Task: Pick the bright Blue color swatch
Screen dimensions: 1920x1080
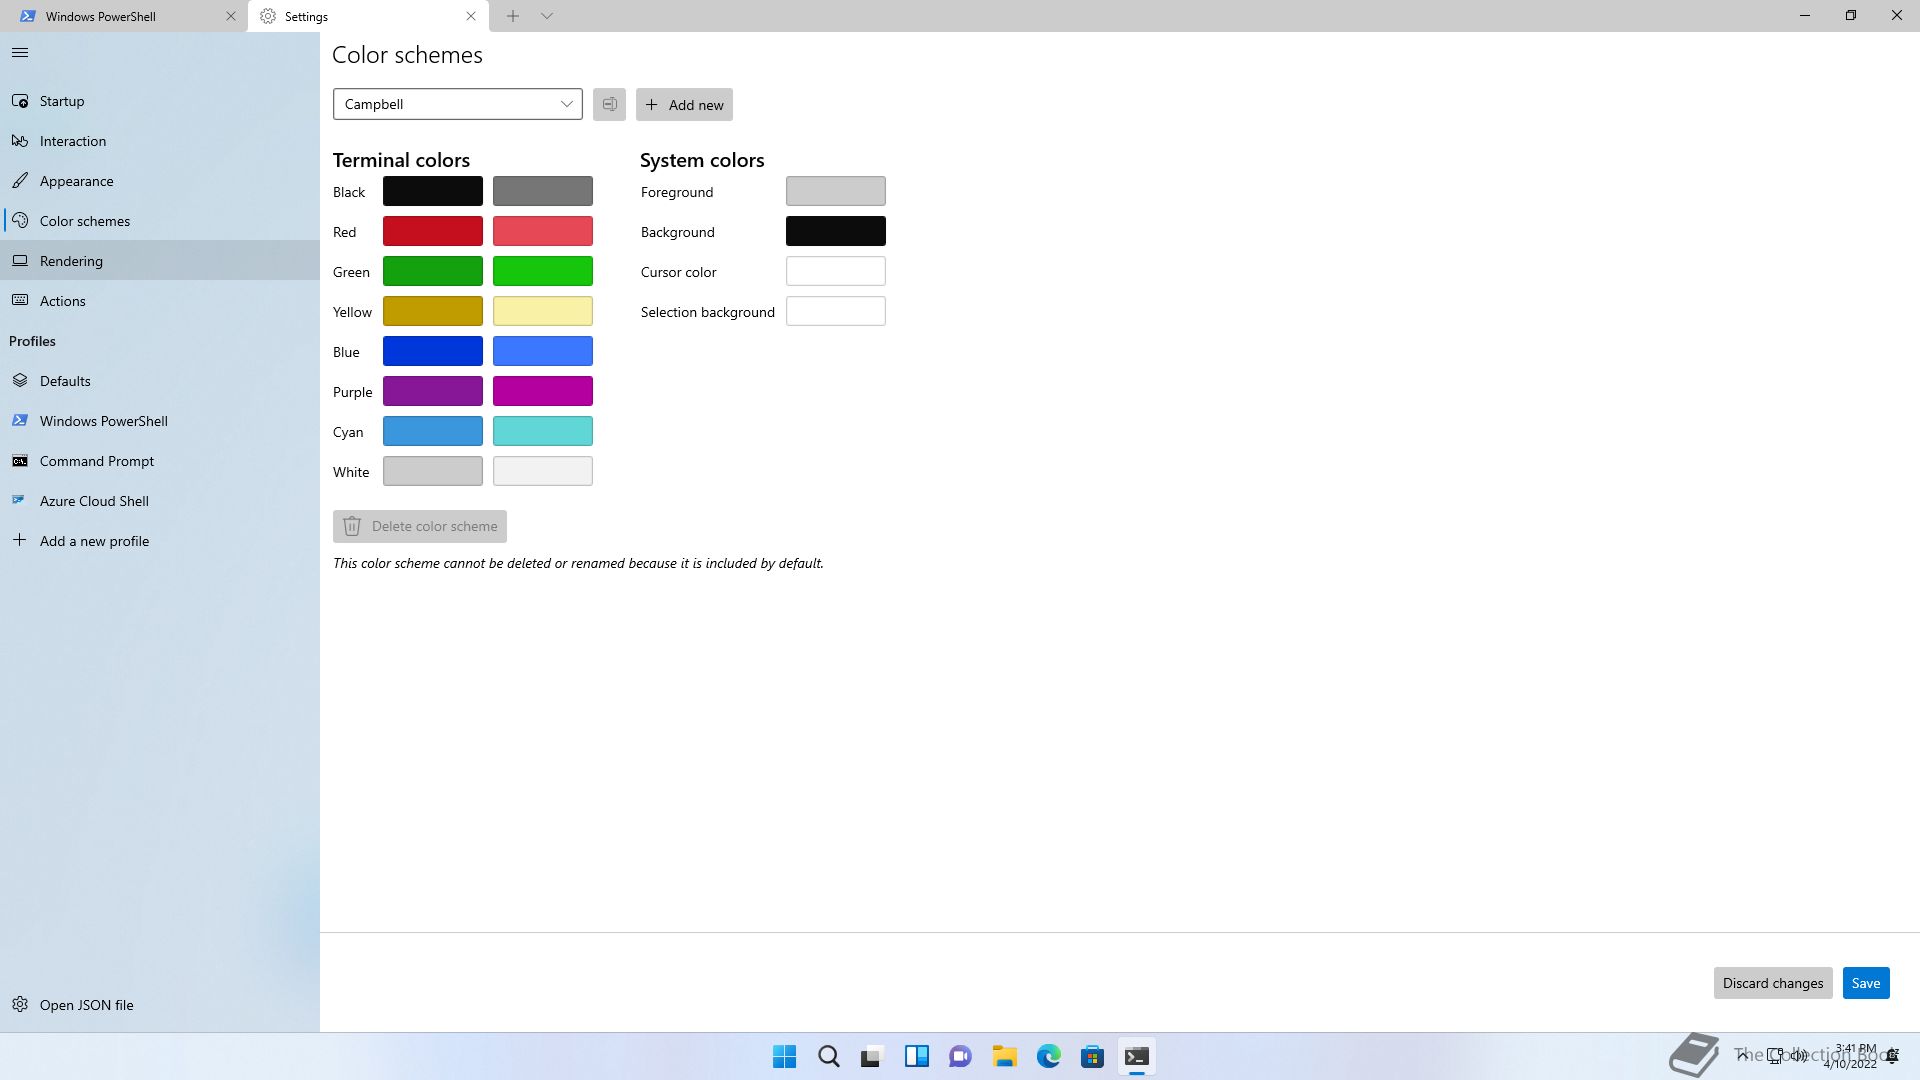Action: coord(543,351)
